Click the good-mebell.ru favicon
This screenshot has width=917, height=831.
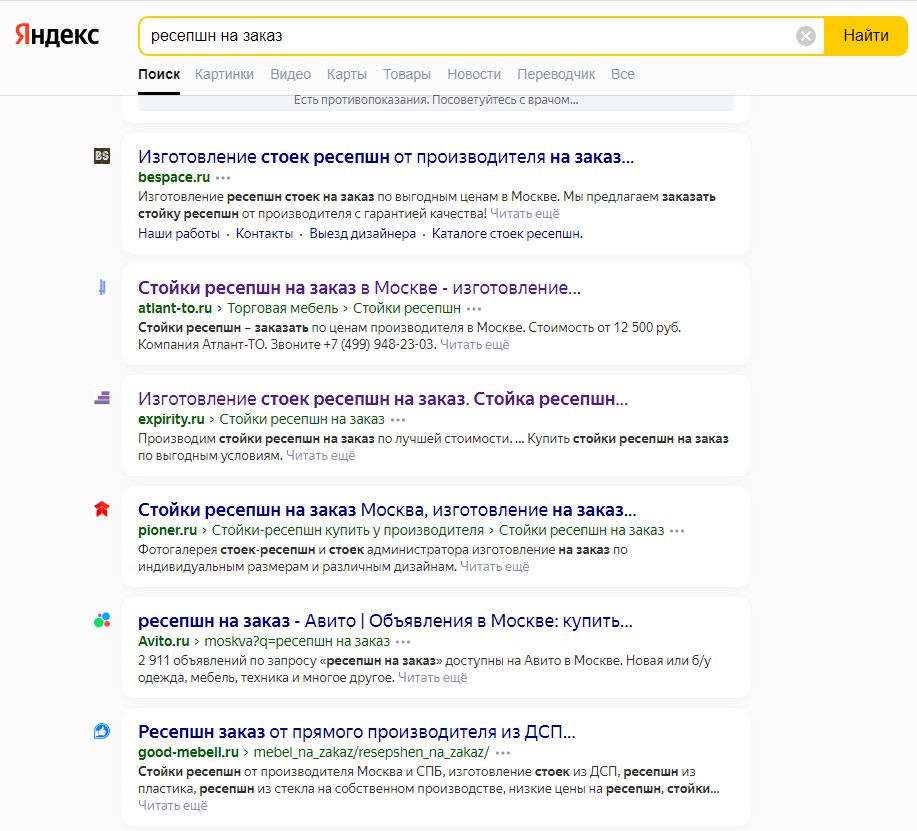102,731
